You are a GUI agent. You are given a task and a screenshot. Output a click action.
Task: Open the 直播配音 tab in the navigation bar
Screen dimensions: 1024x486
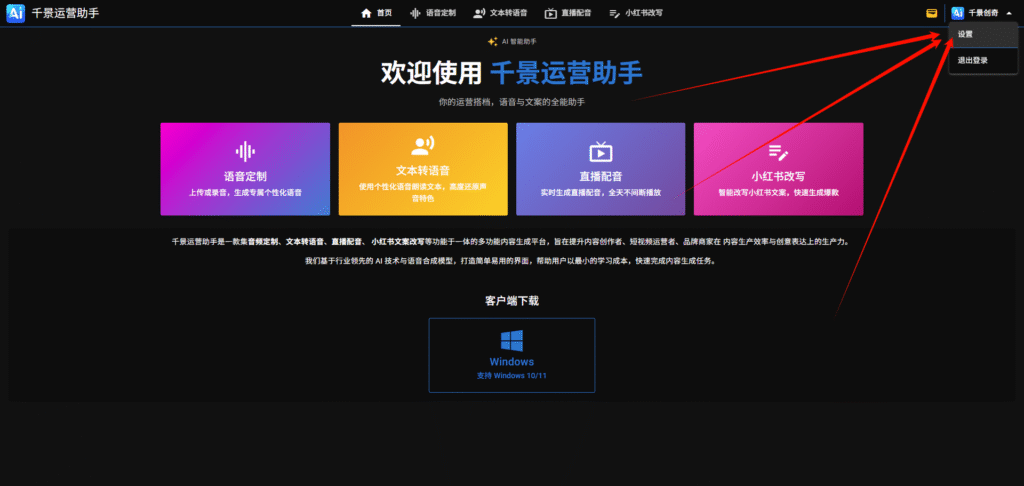click(568, 13)
